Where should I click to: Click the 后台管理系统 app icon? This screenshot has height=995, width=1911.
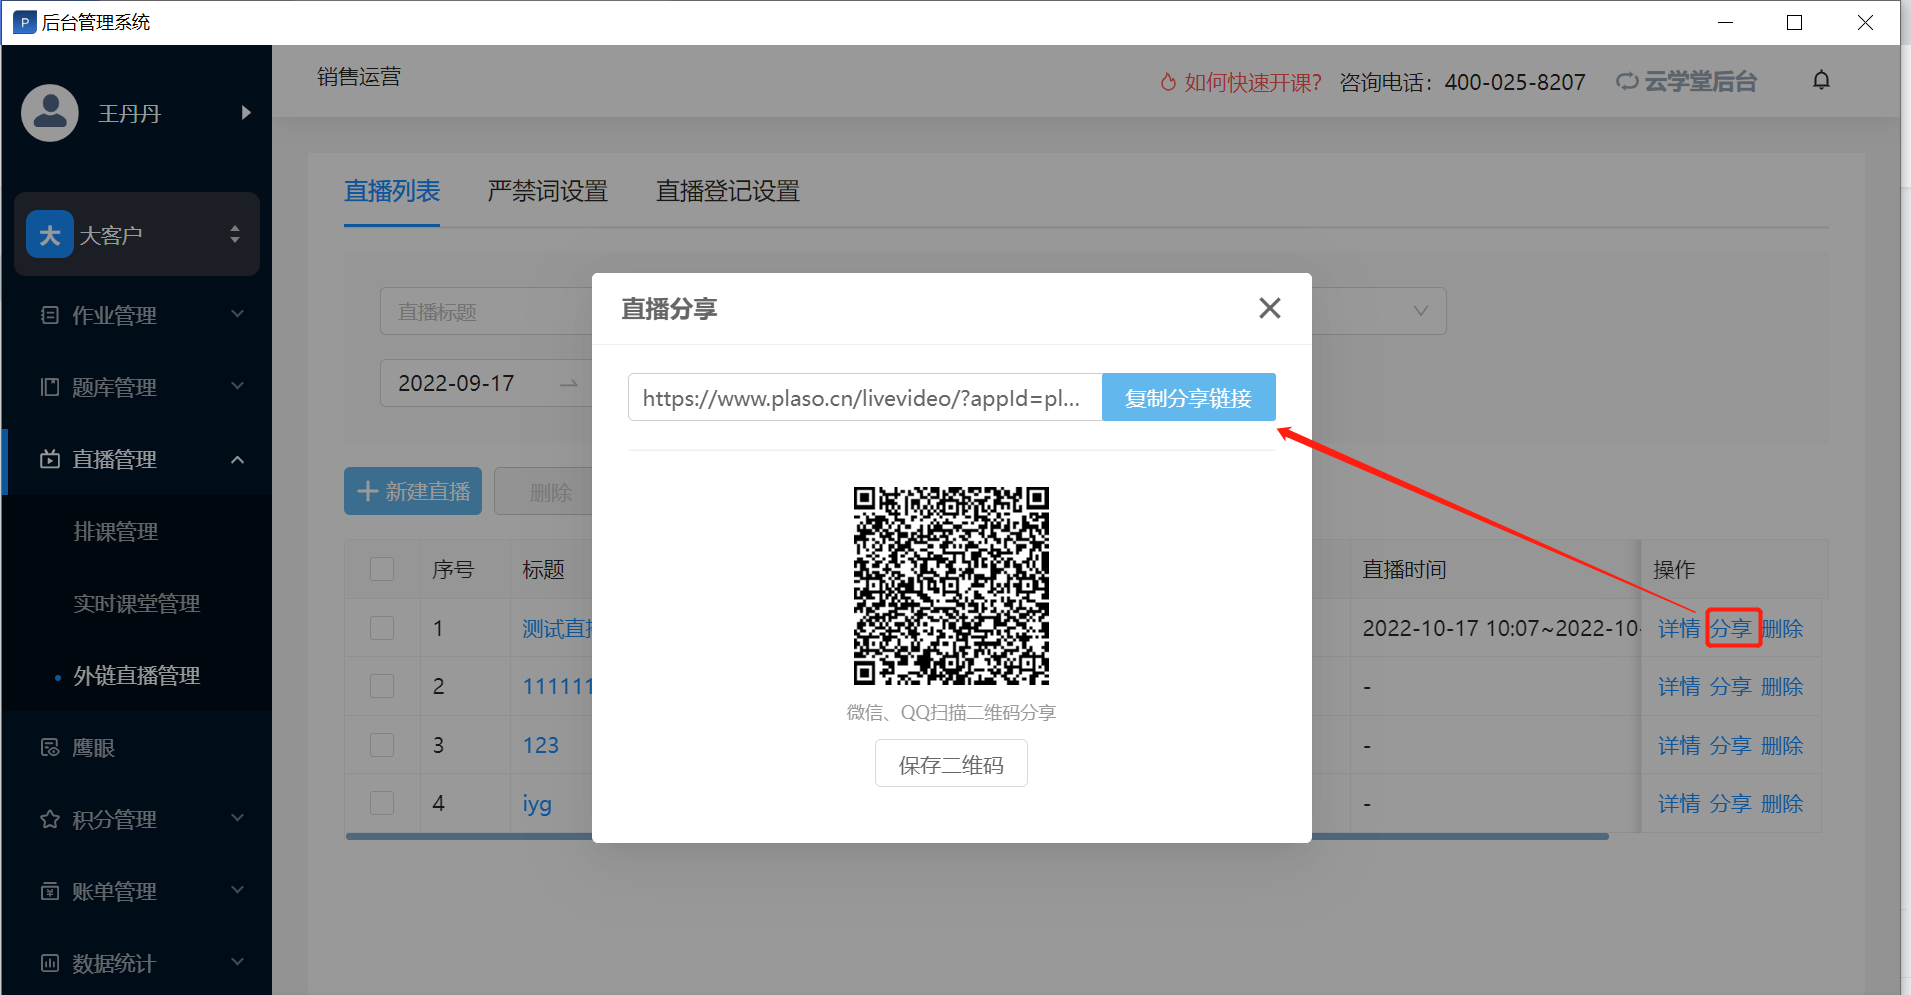coord(24,22)
